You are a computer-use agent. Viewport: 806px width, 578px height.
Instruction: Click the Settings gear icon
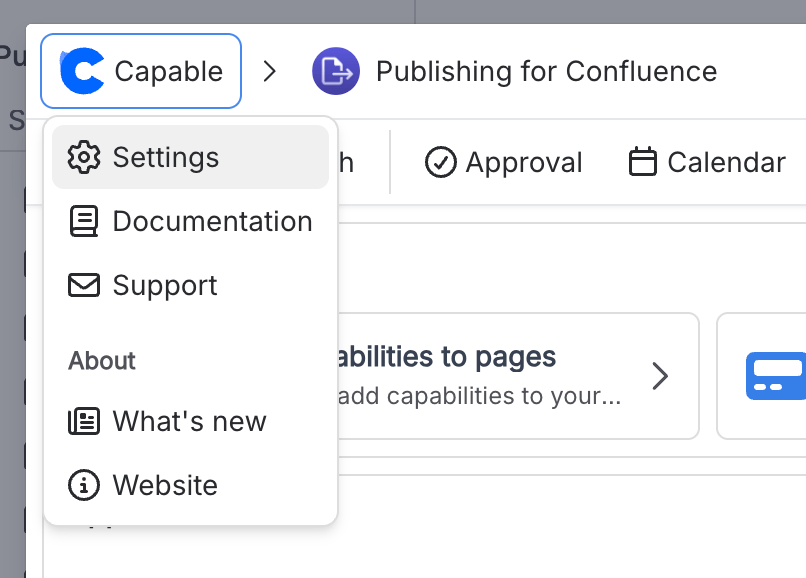point(84,157)
